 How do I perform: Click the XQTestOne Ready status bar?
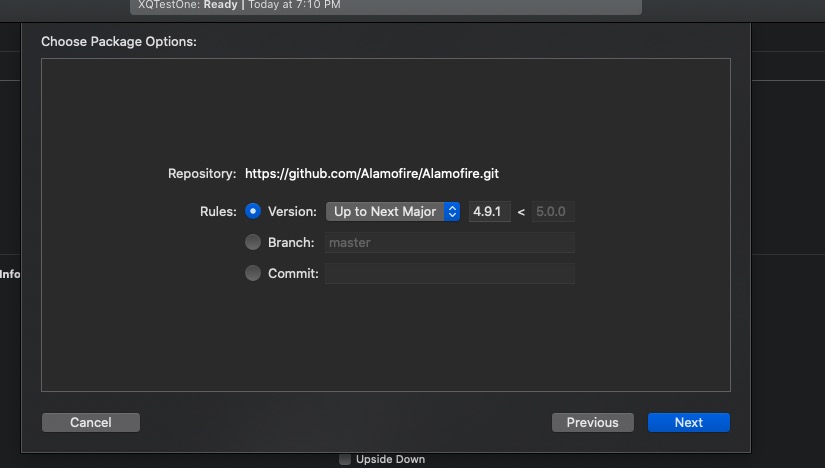(386, 5)
